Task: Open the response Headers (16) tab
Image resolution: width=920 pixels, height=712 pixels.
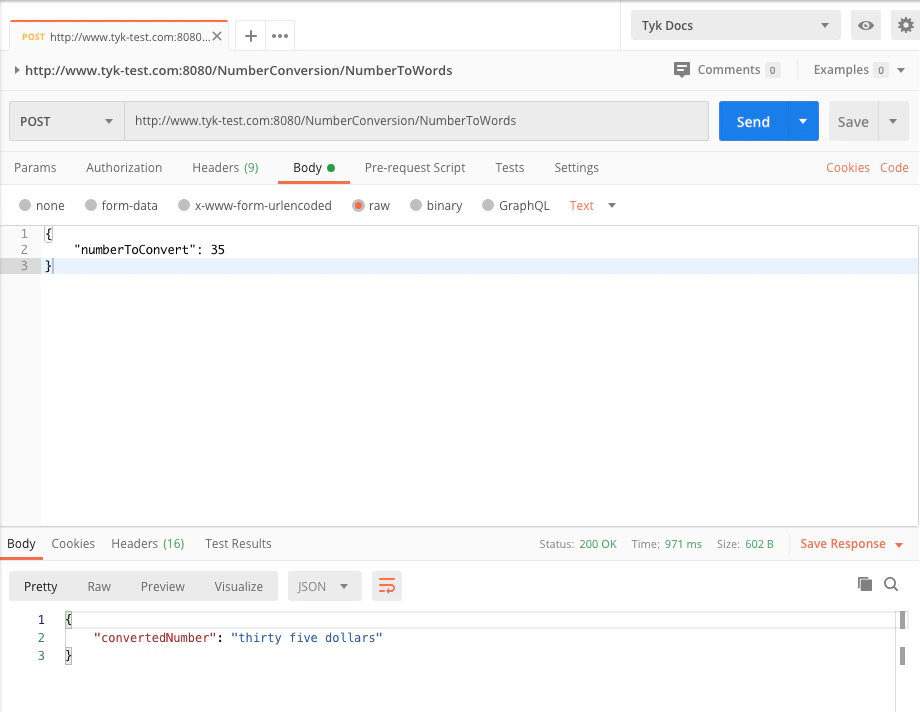Action: (x=148, y=544)
